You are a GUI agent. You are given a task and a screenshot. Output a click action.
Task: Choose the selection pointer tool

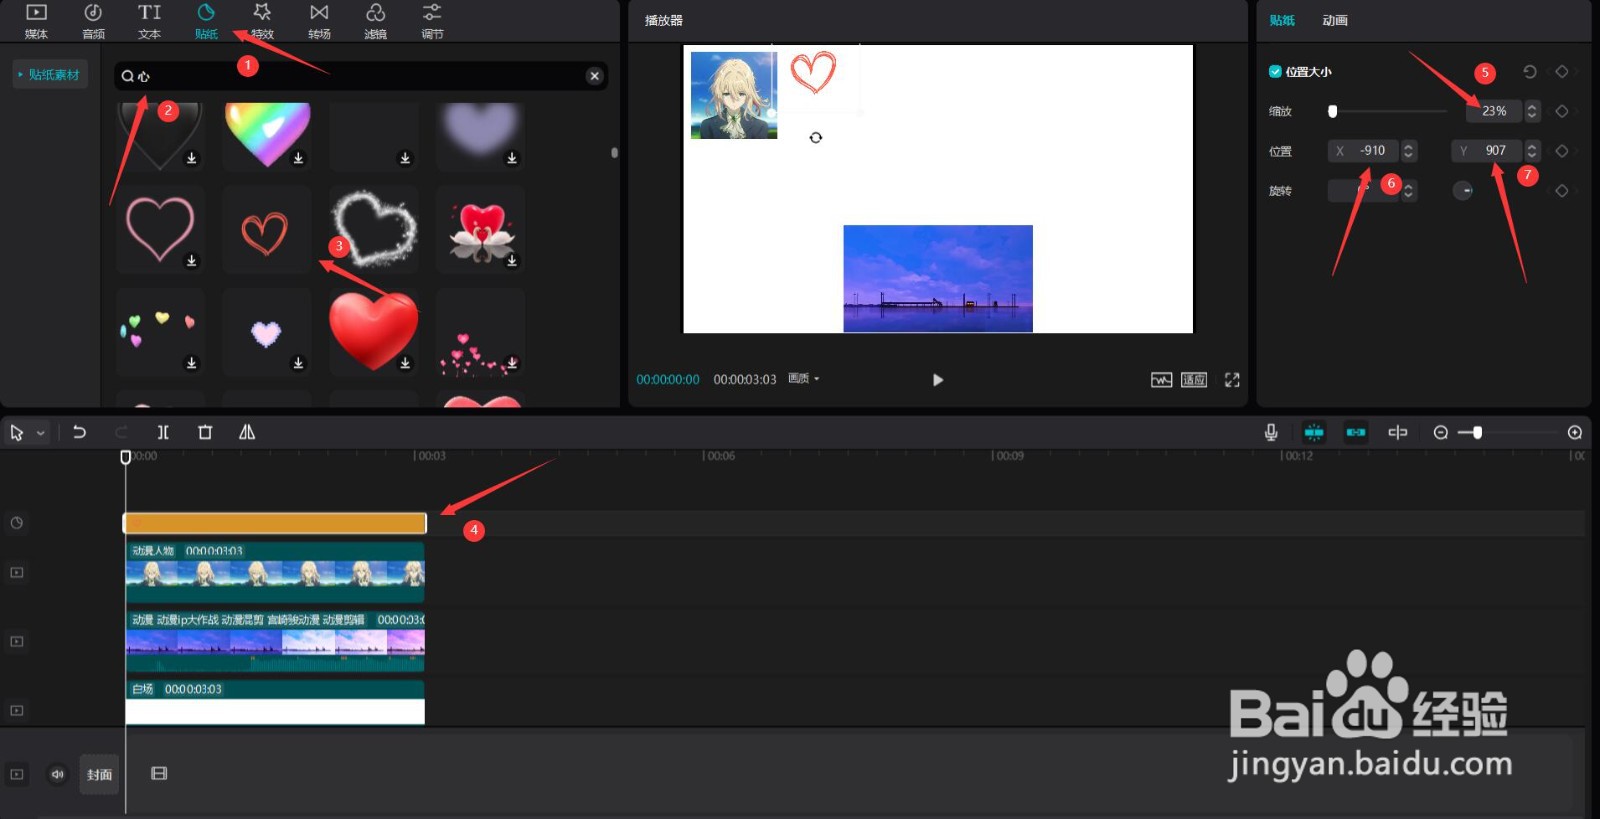(17, 433)
